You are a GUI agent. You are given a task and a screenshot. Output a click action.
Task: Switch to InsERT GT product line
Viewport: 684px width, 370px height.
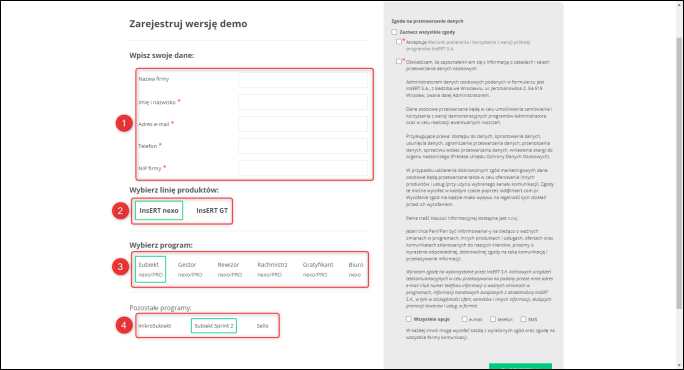click(212, 210)
